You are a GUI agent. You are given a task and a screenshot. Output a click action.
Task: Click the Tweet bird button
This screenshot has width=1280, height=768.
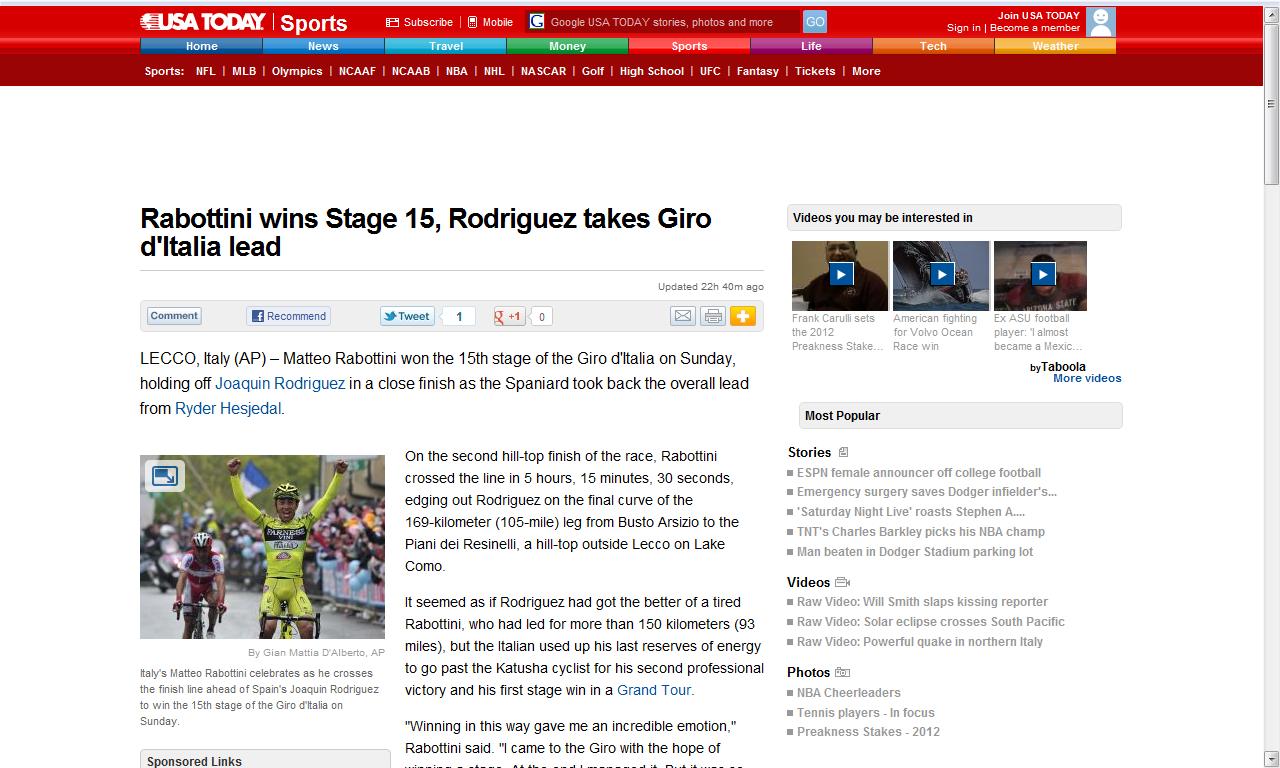(x=406, y=316)
